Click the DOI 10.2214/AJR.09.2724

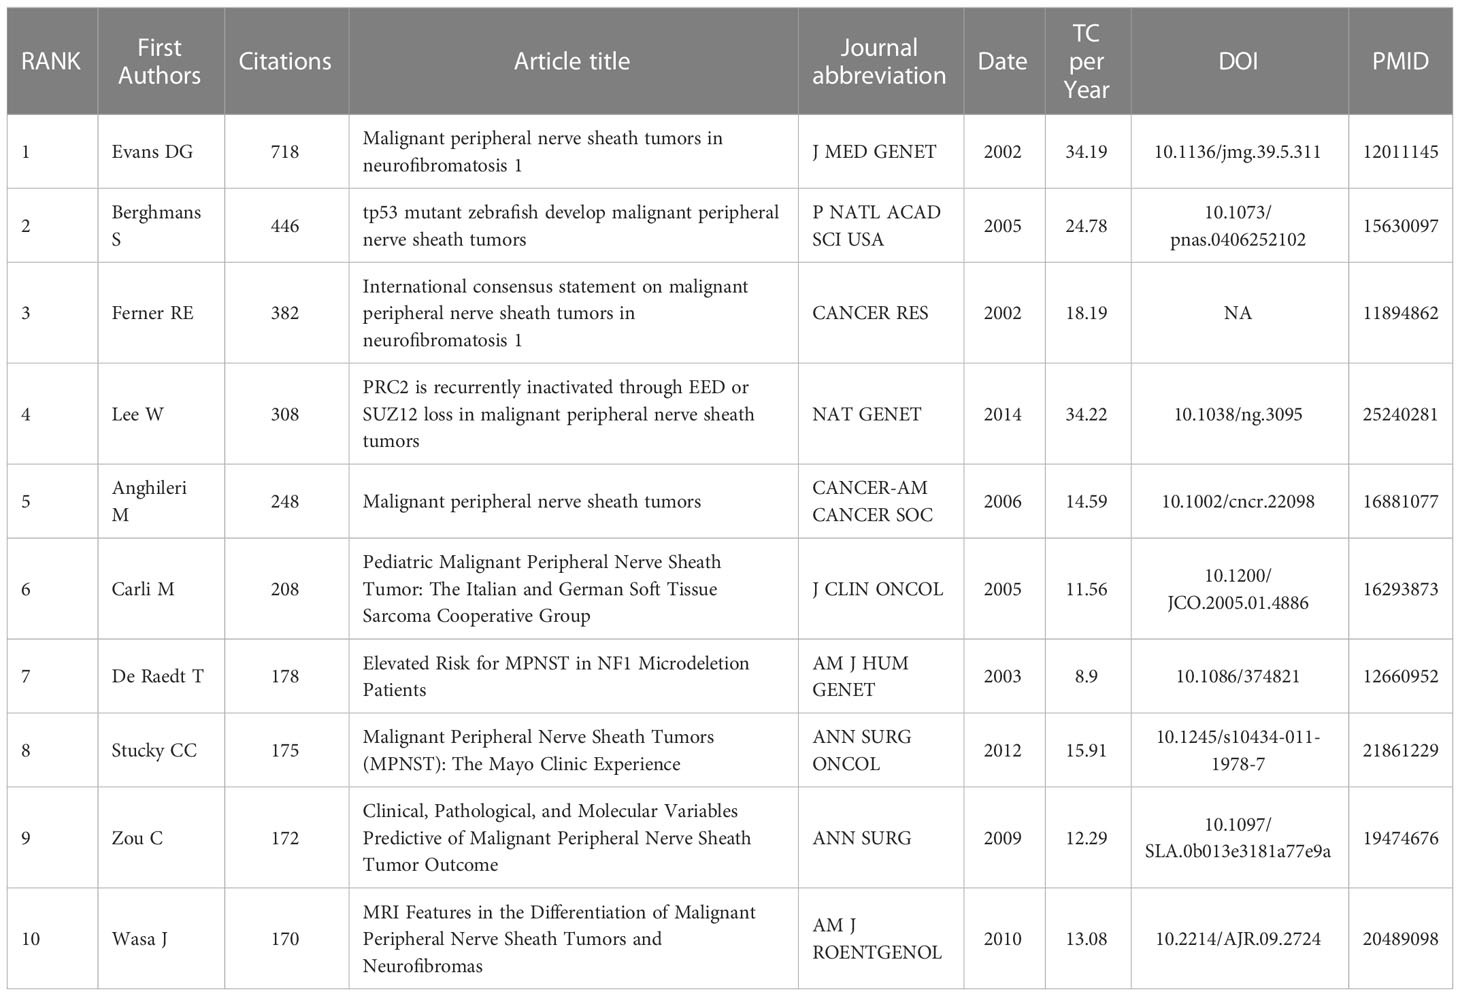(1238, 939)
